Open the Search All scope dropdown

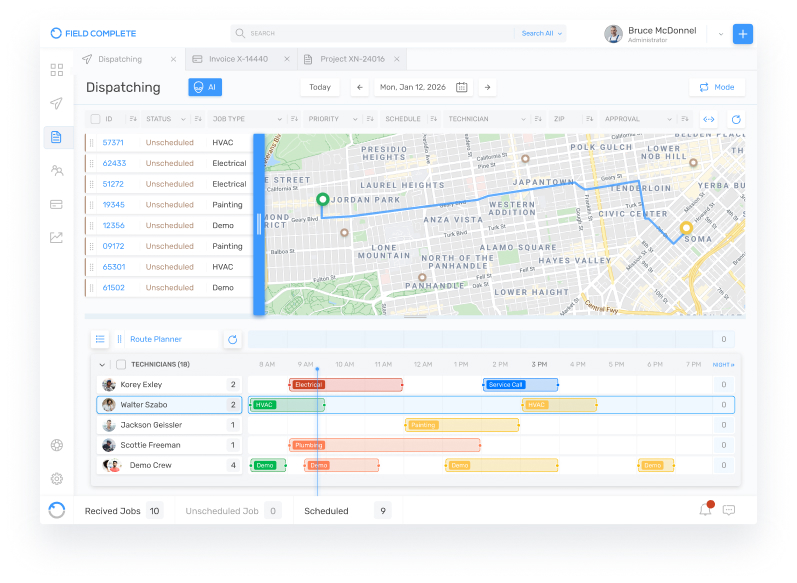542,34
